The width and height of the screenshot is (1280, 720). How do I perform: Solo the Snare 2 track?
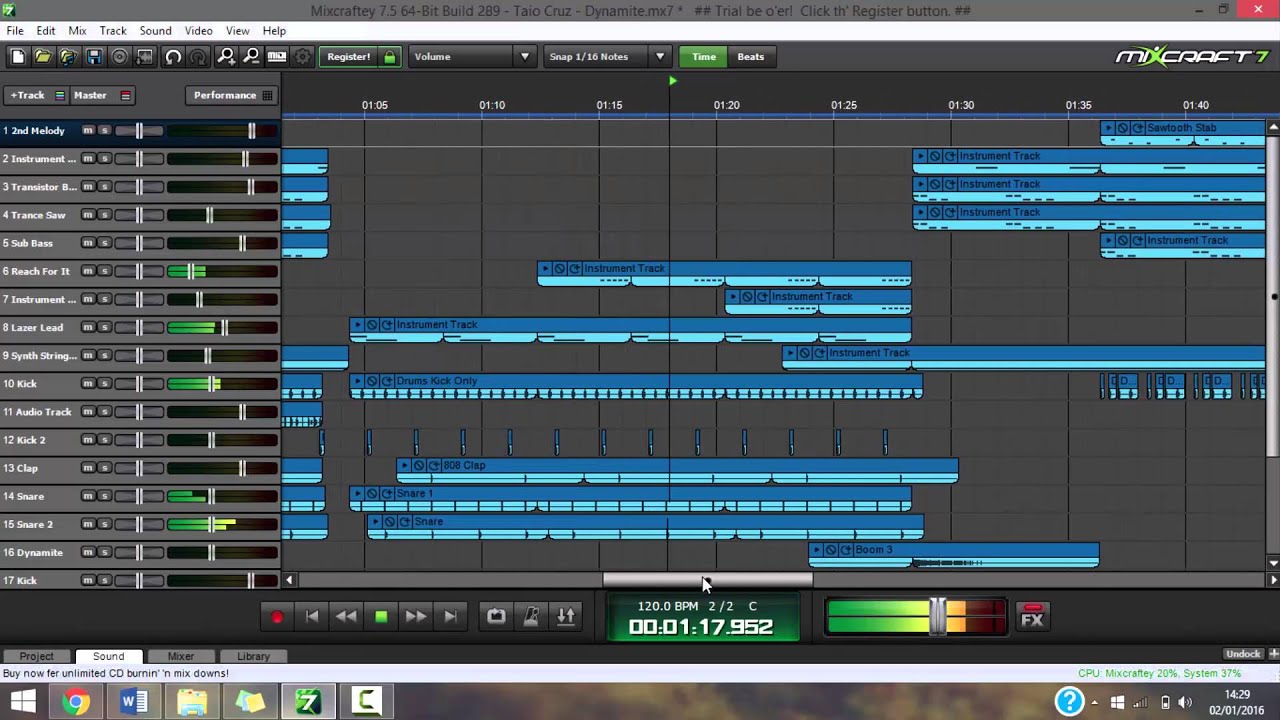tap(104, 524)
